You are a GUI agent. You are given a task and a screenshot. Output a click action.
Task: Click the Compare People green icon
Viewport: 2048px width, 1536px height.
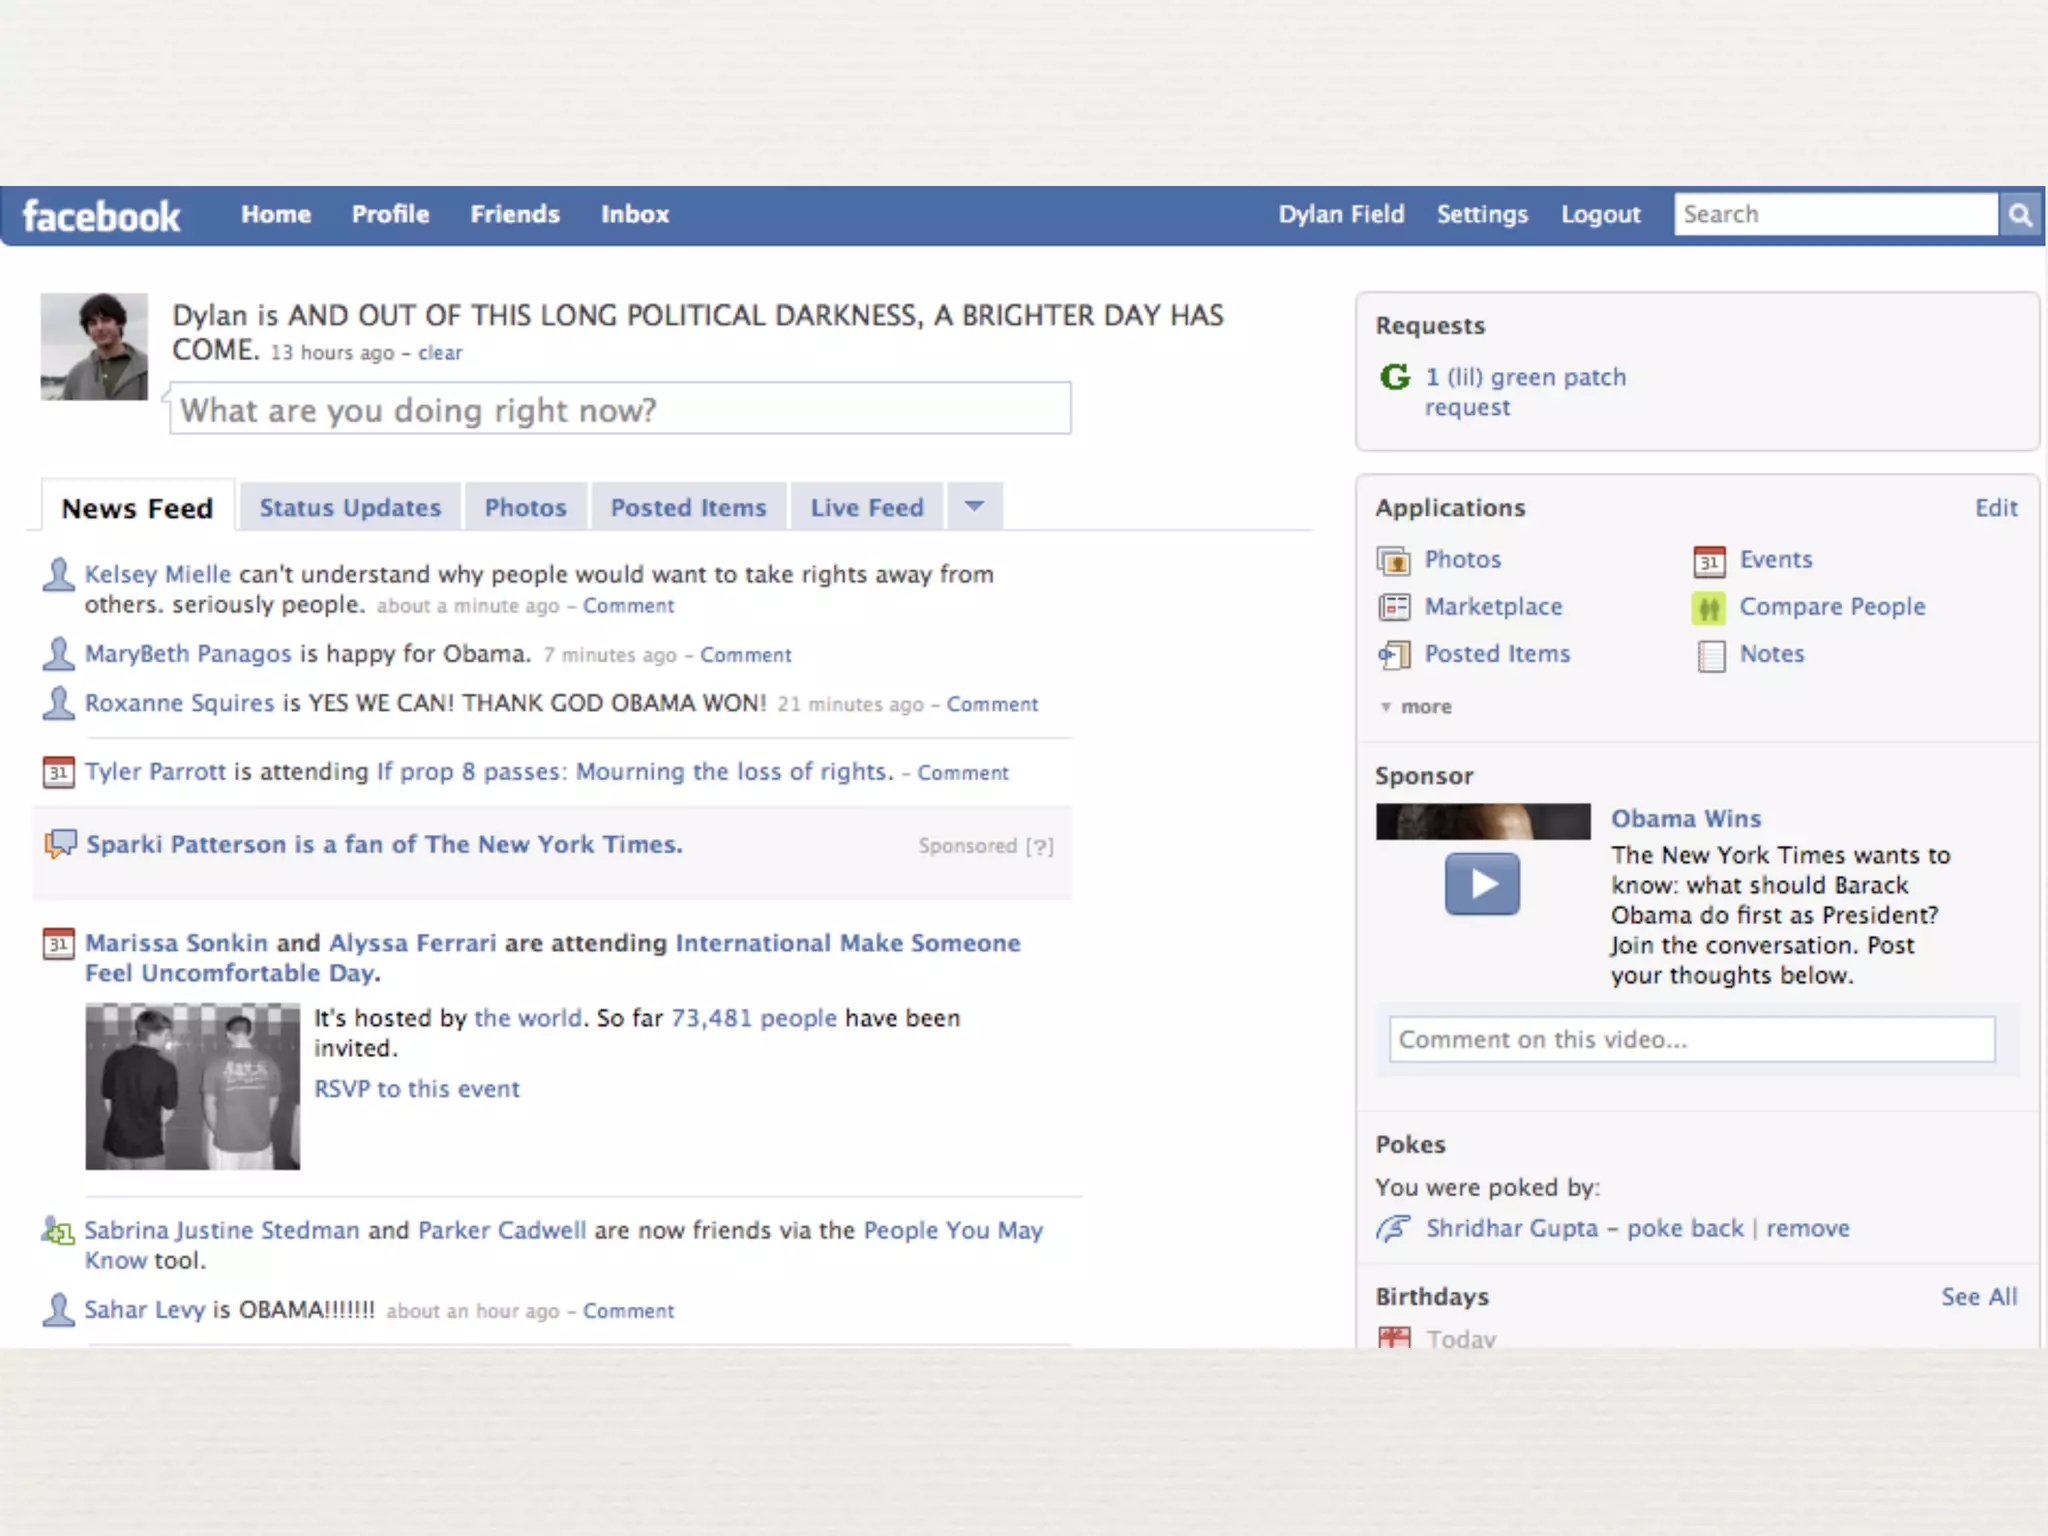pos(1709,608)
